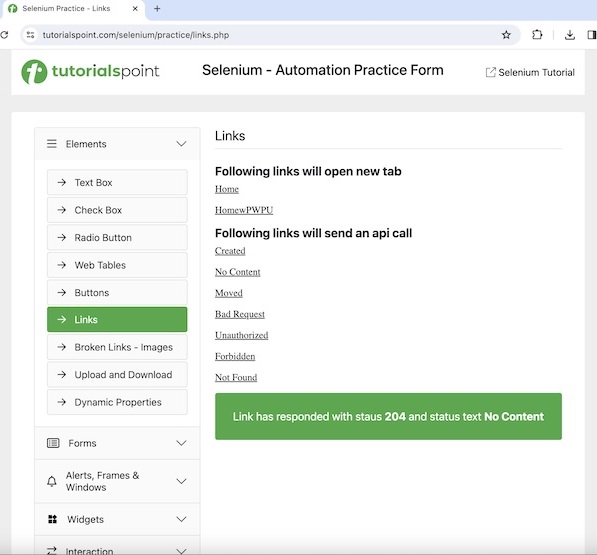
Task: Open the Check Box menu item
Action: click(x=117, y=210)
